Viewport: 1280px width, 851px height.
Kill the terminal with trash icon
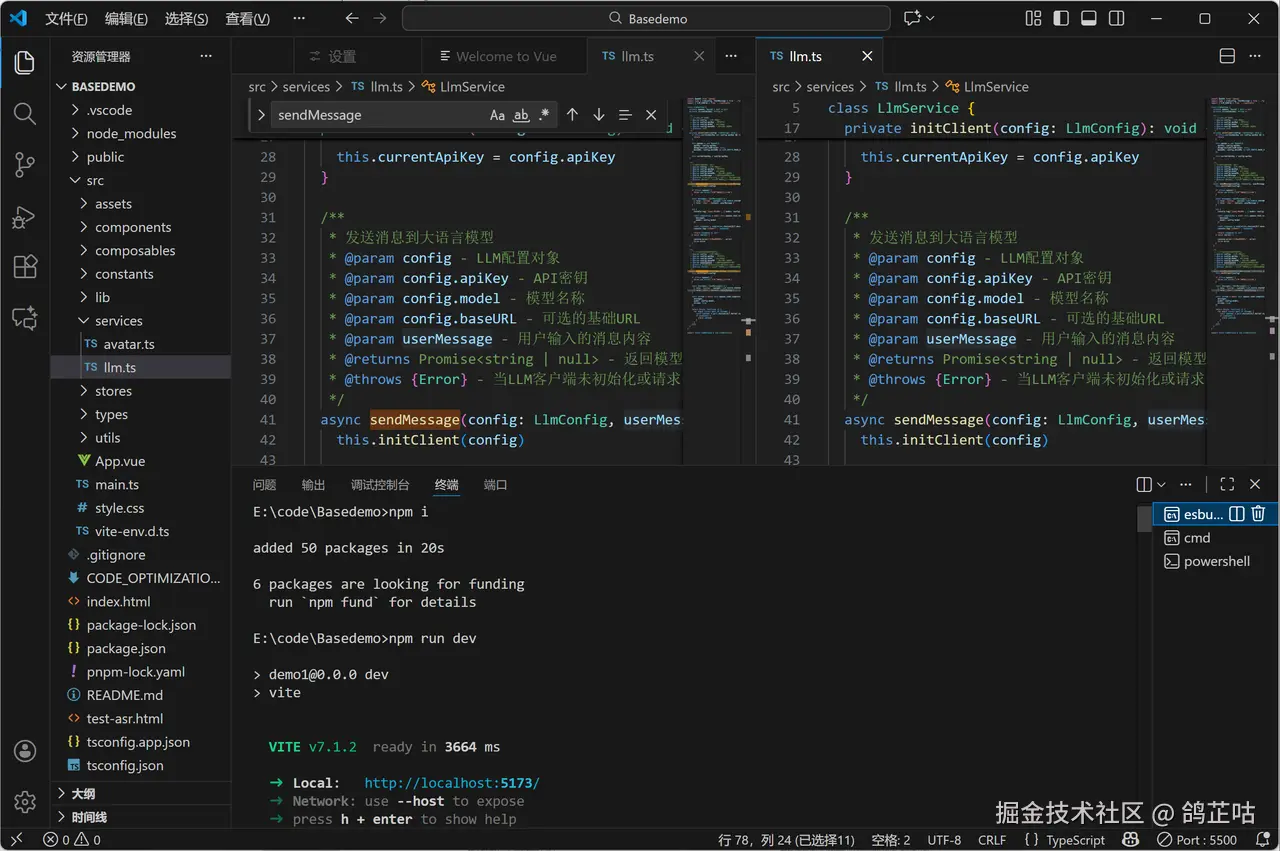coord(1258,514)
